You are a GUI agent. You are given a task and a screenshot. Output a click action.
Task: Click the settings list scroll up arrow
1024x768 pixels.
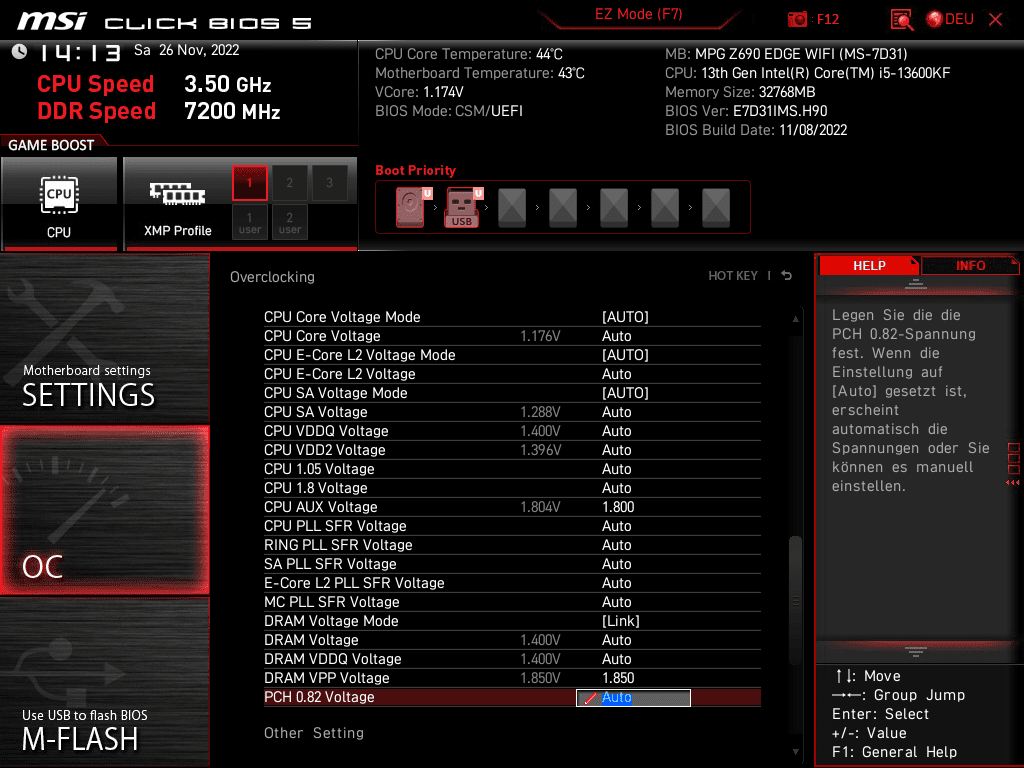795,319
